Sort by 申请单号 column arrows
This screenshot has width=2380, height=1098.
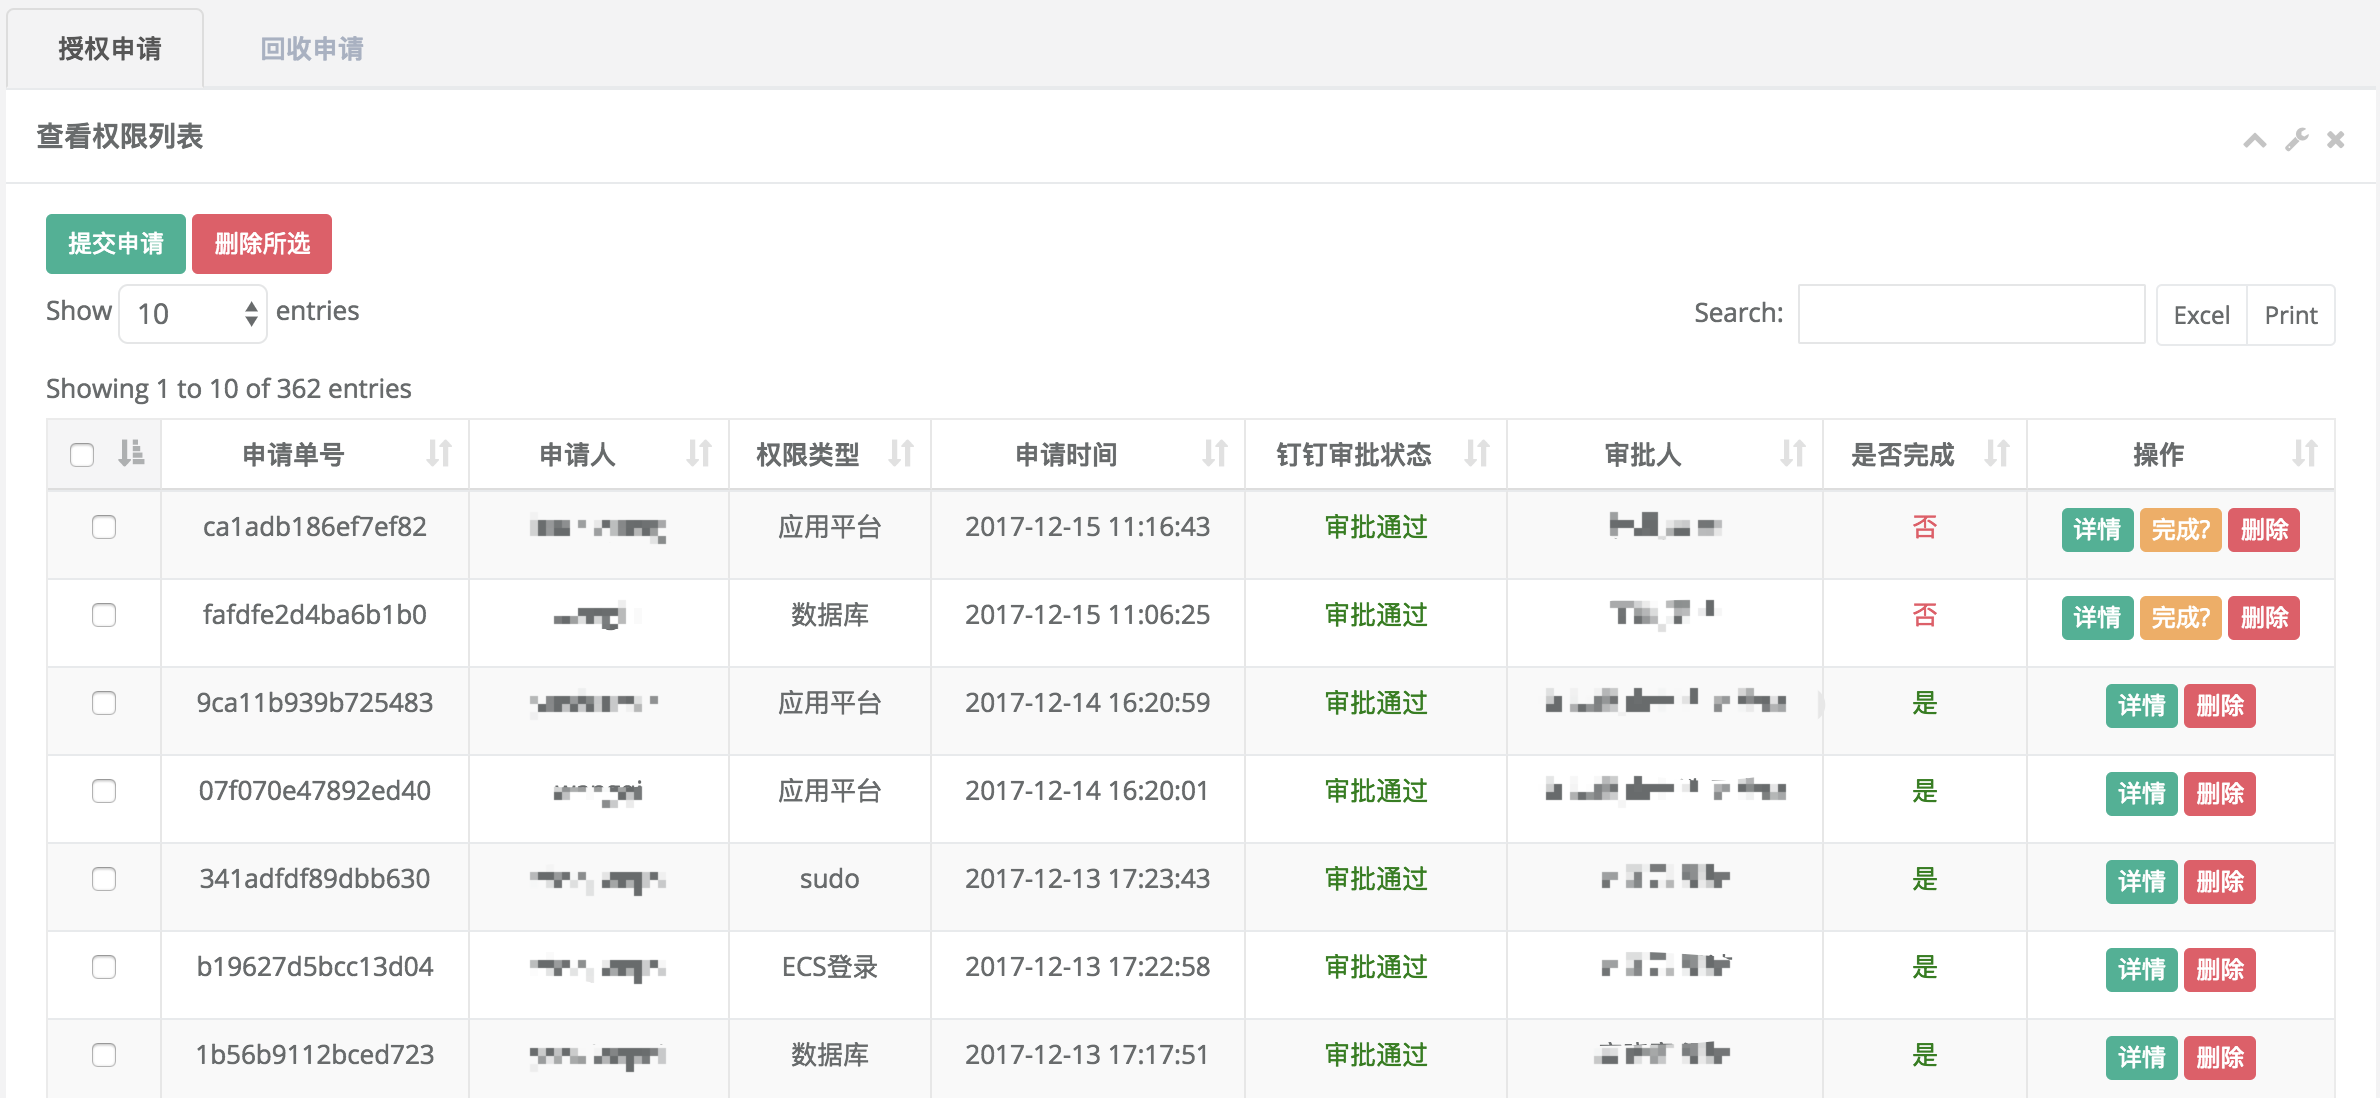coord(439,454)
